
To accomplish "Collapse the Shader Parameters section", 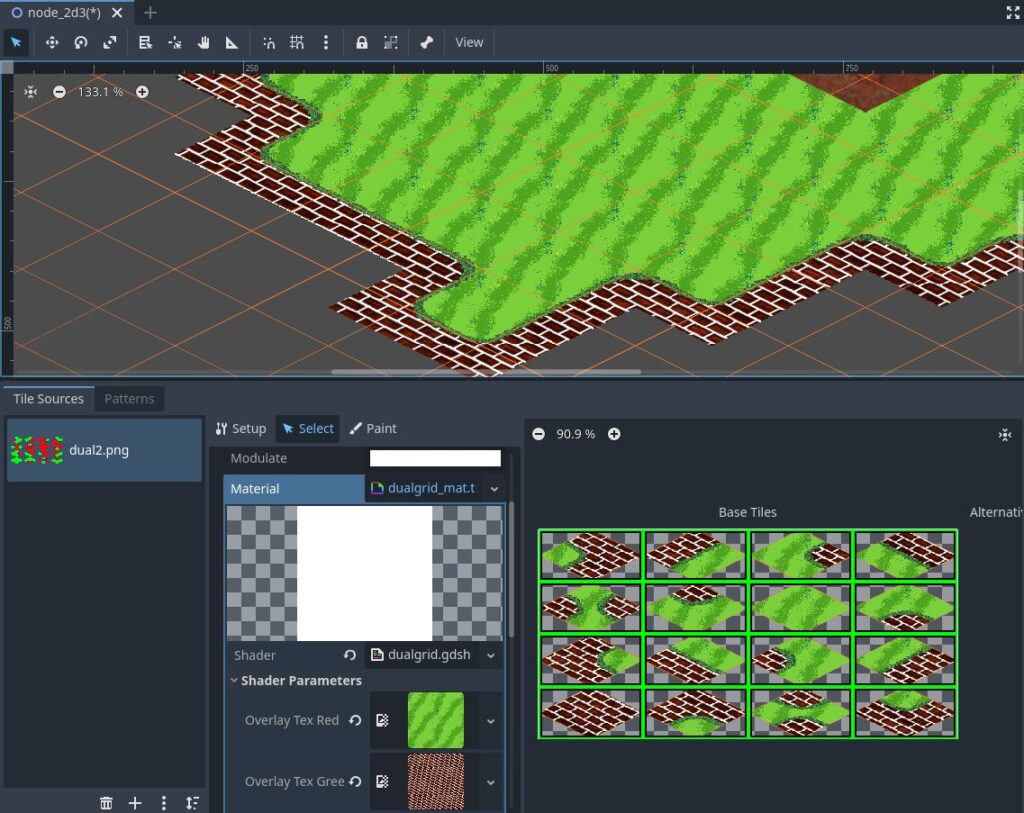I will point(234,680).
